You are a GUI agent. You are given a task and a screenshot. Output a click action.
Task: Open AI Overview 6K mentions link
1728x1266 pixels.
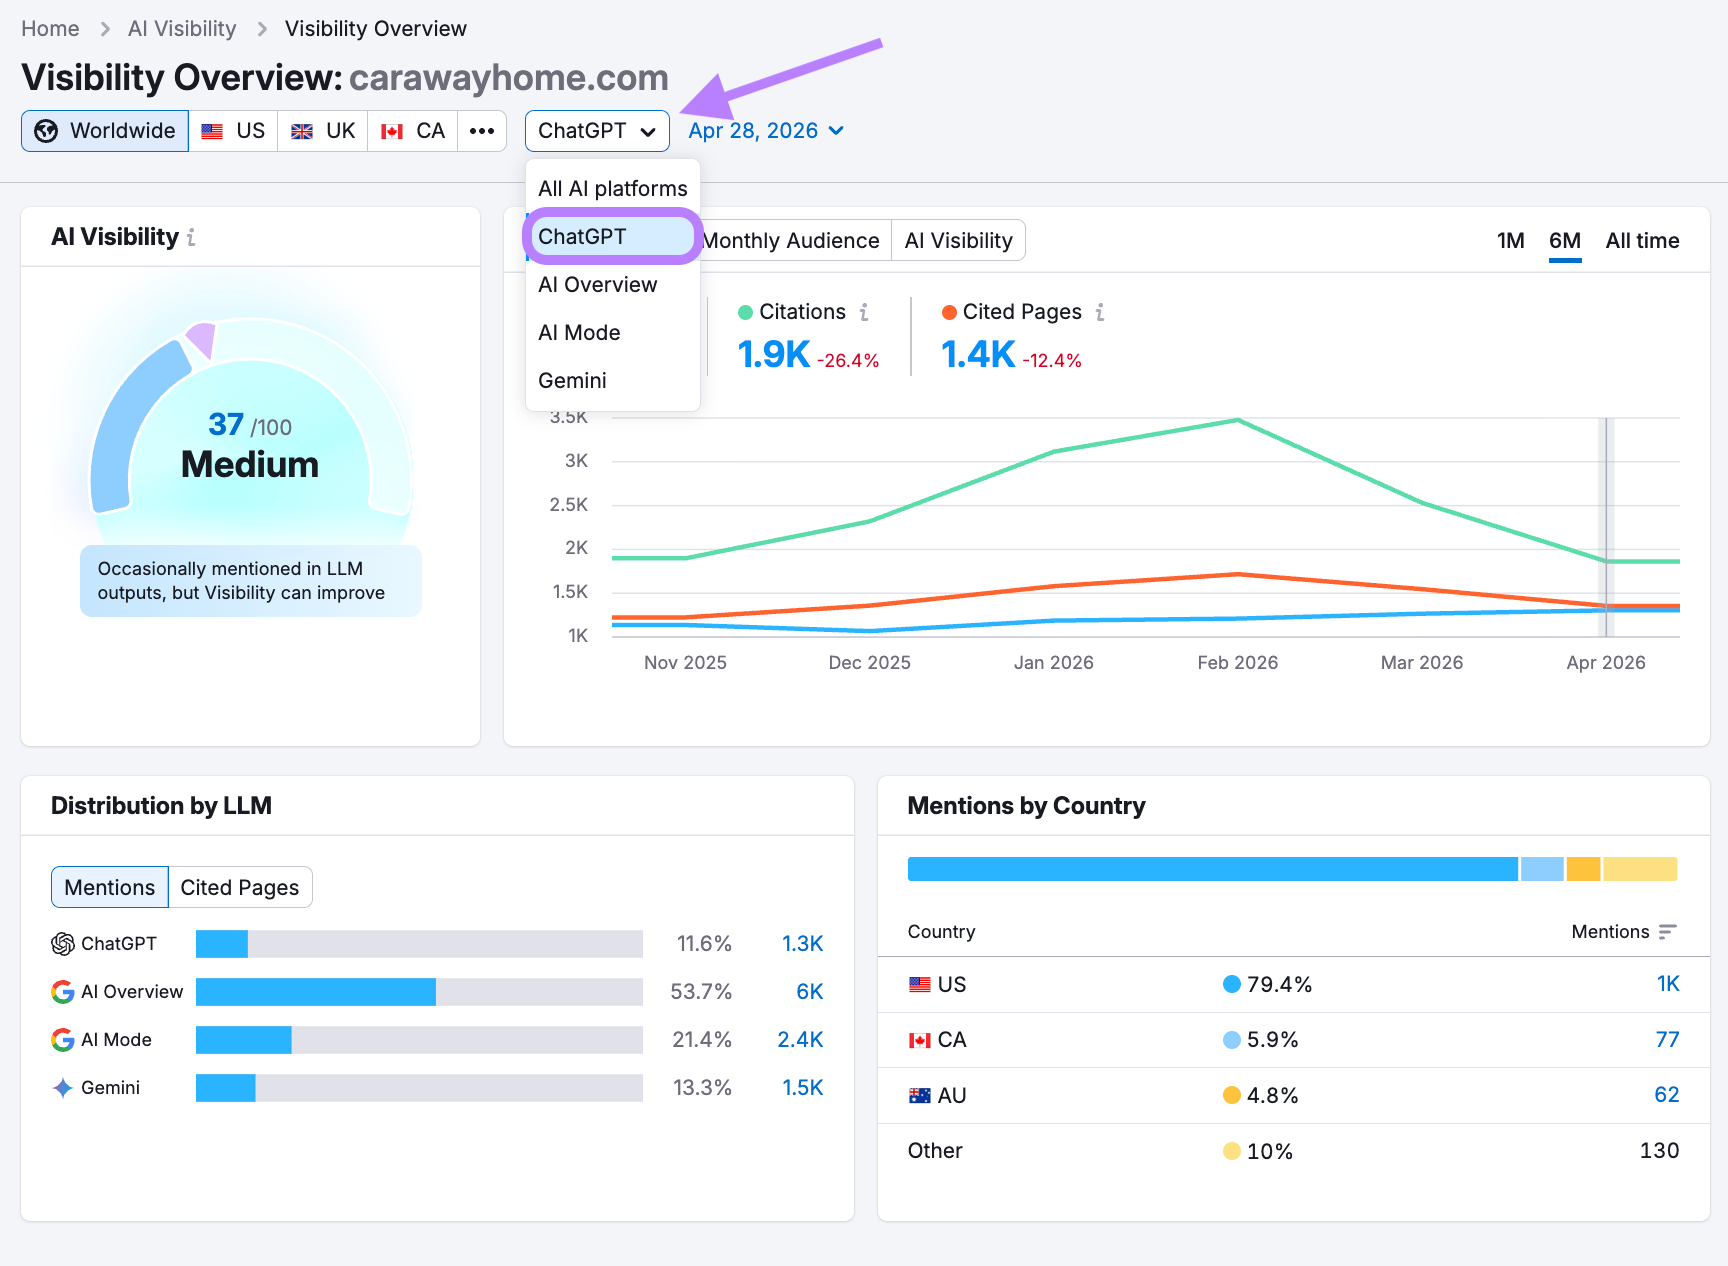809,992
